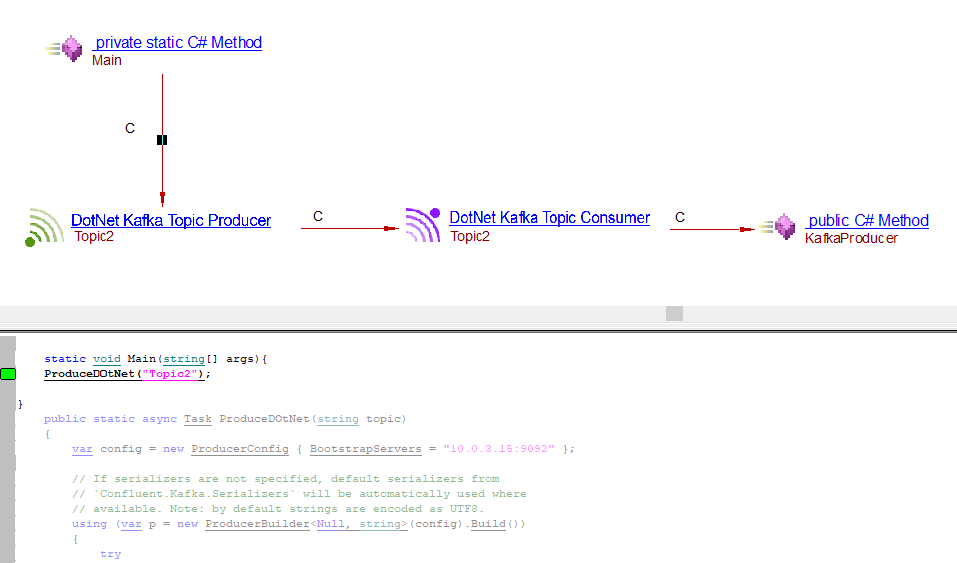Click the black handle on the vertical link
Screen dimensions: 957x563
[162, 140]
